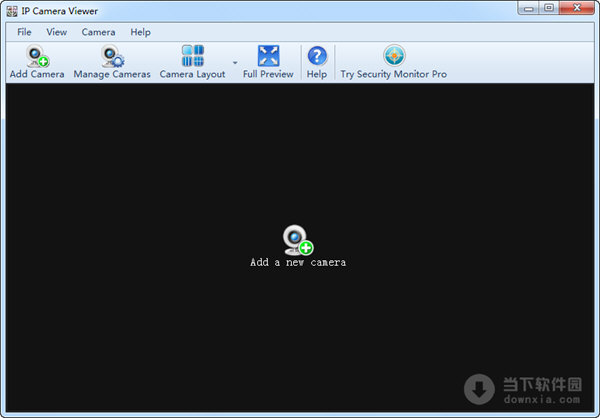Maximize the IP Camera Viewer window
600x418 pixels.
pyautogui.click(x=549, y=8)
